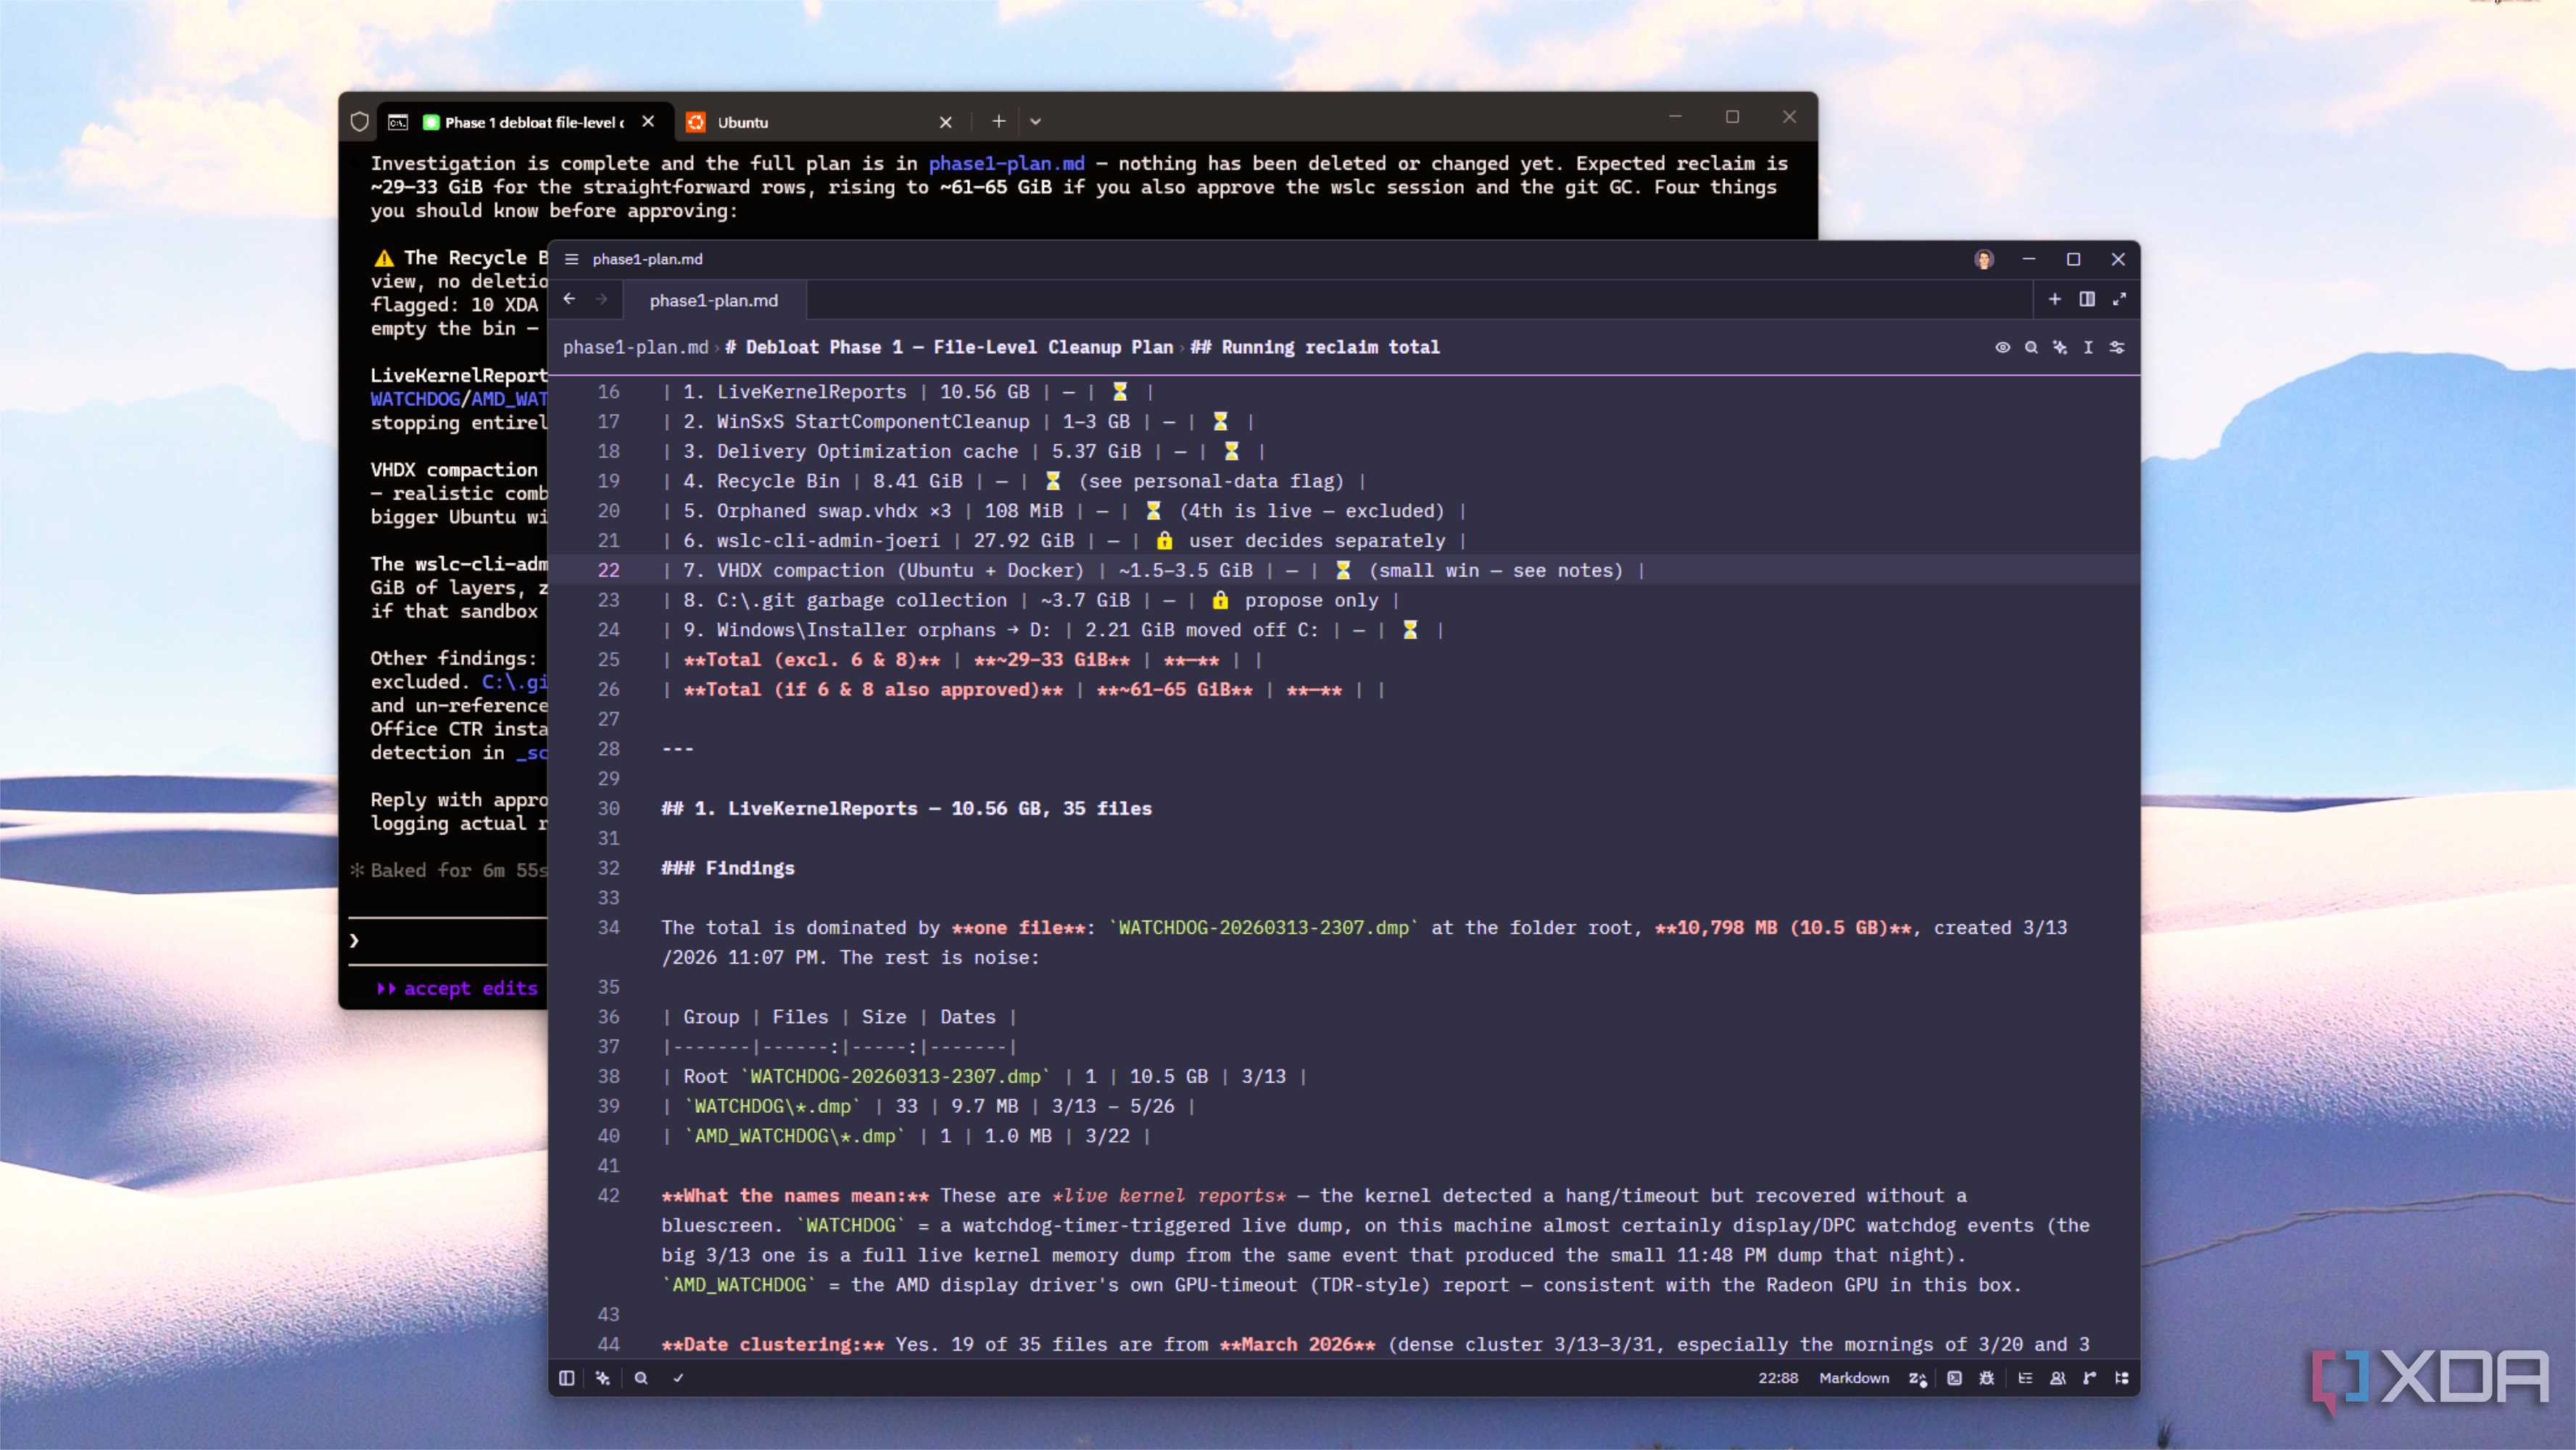The width and height of the screenshot is (2576, 1450).
Task: Click the WATCHDOG link in terminal output
Action: [415, 399]
